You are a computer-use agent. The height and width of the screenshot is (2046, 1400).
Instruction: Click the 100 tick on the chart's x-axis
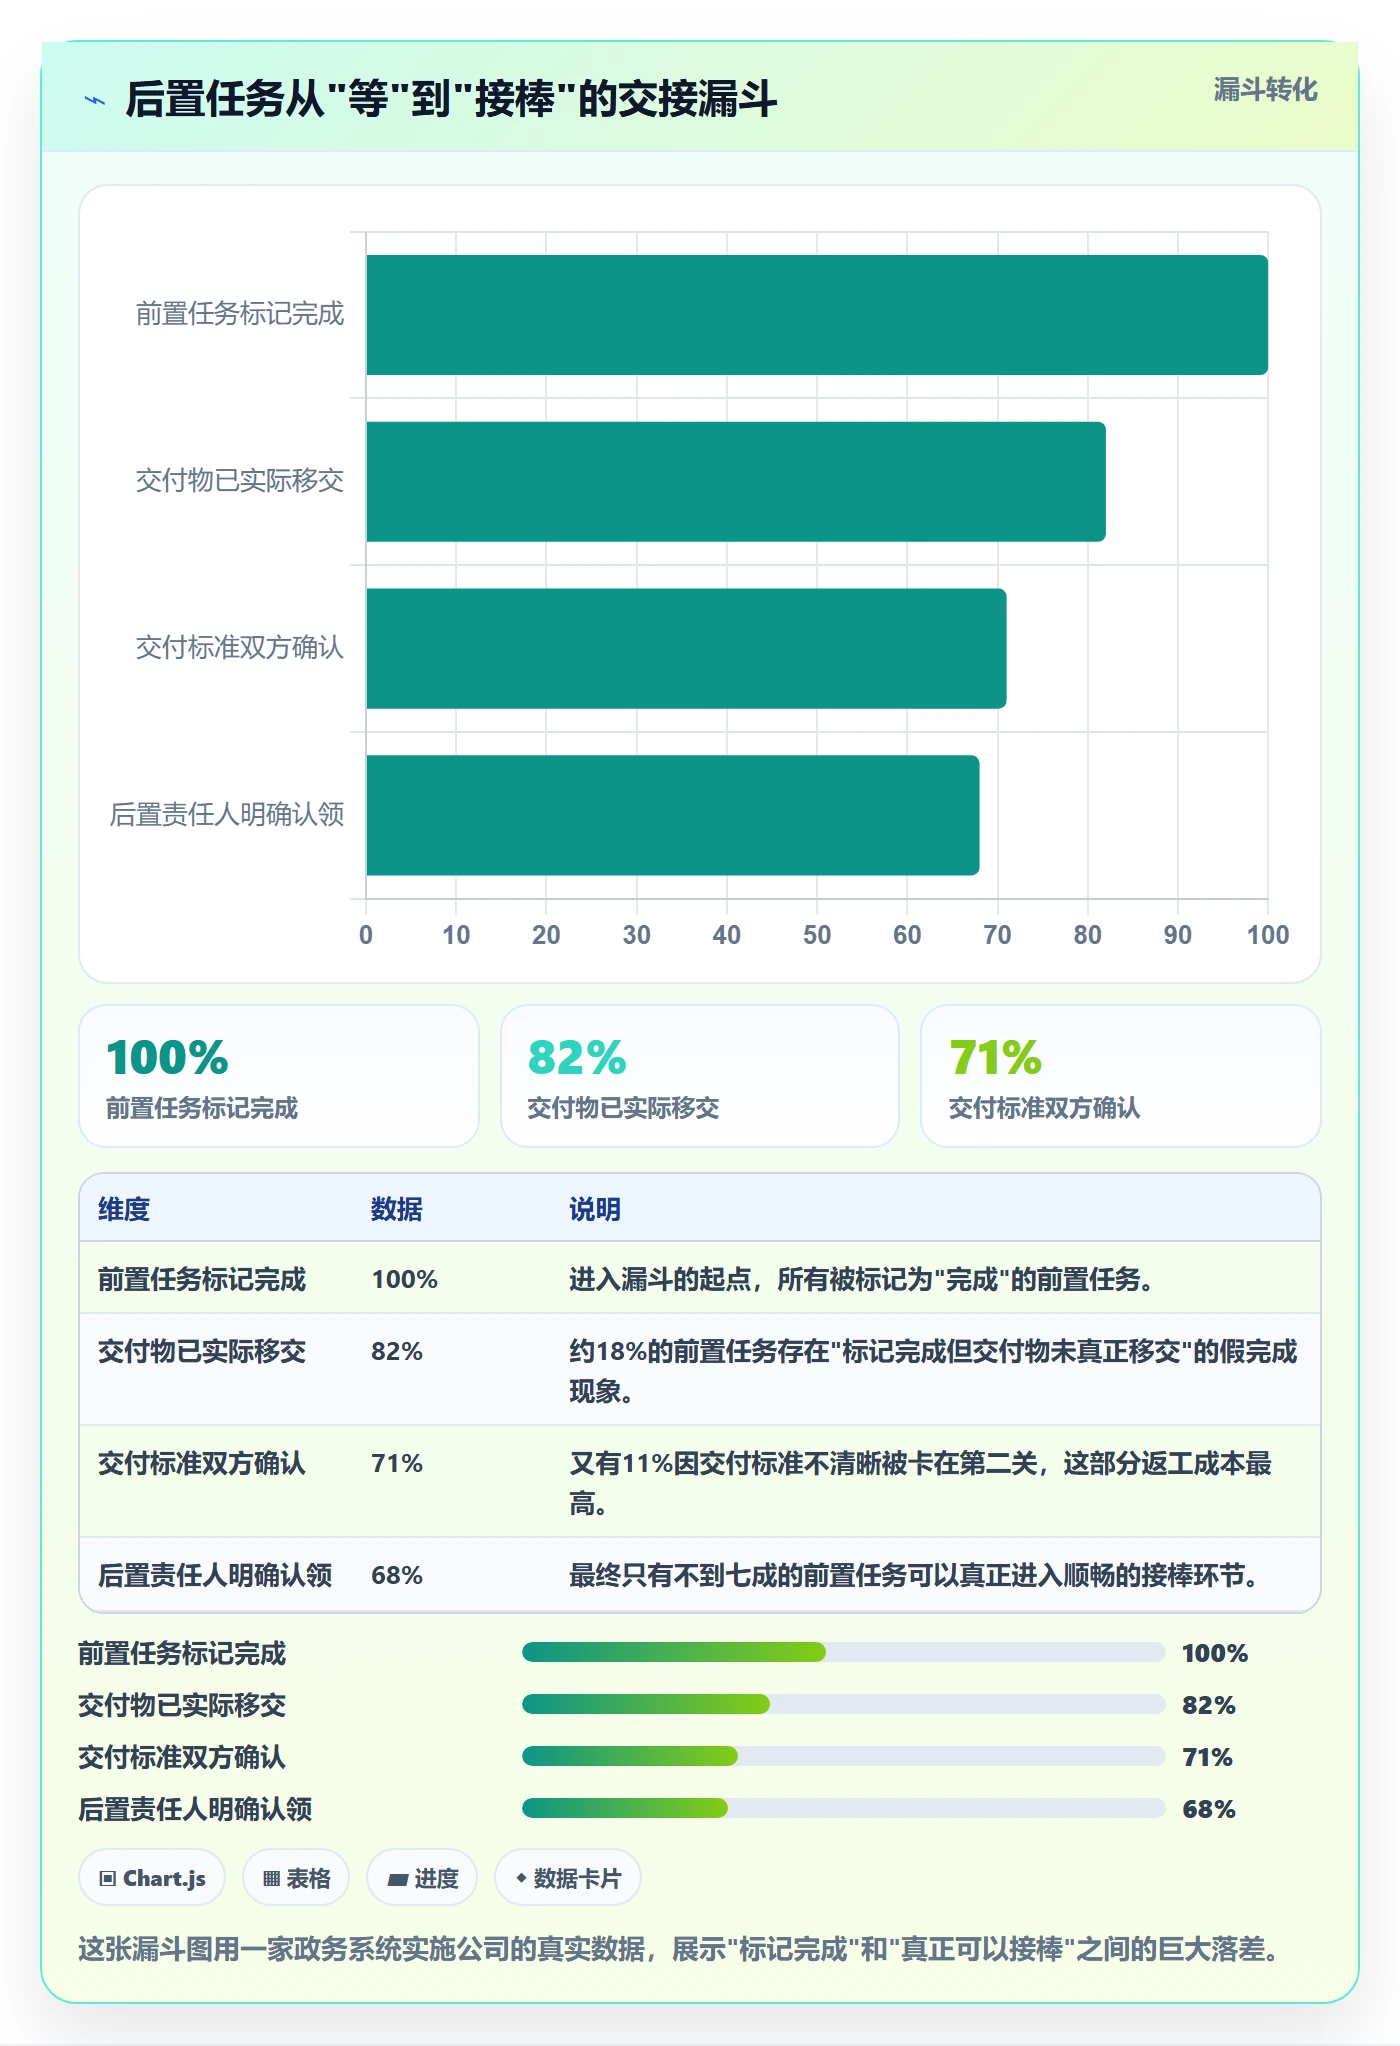[1268, 935]
